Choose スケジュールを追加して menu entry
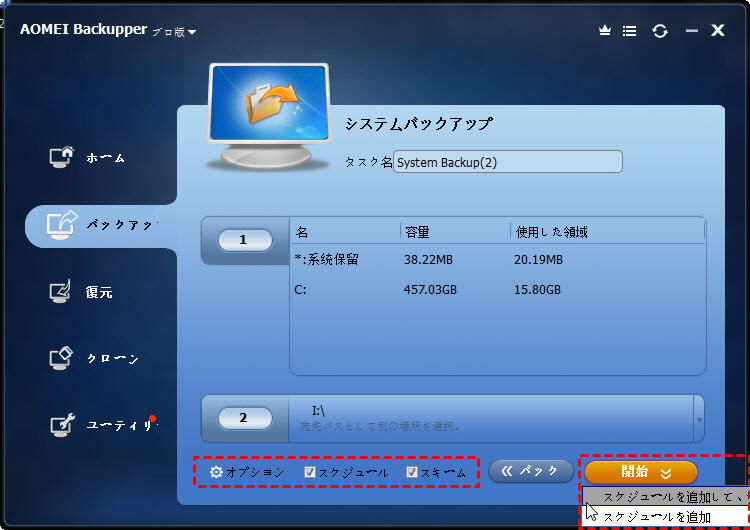The width and height of the screenshot is (750, 530). point(666,497)
